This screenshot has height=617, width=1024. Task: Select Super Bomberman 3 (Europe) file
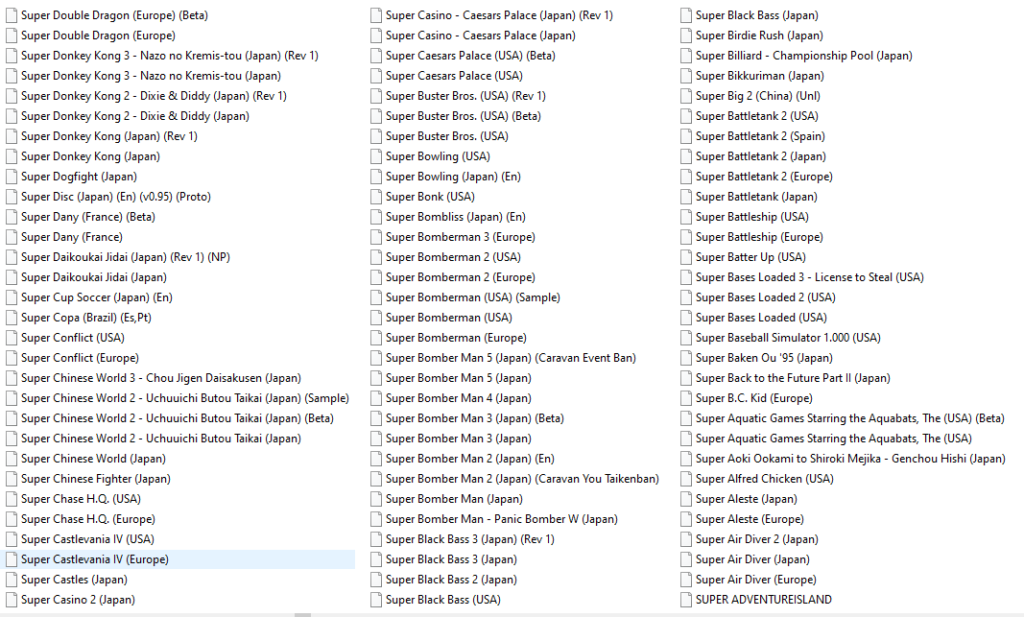click(460, 237)
